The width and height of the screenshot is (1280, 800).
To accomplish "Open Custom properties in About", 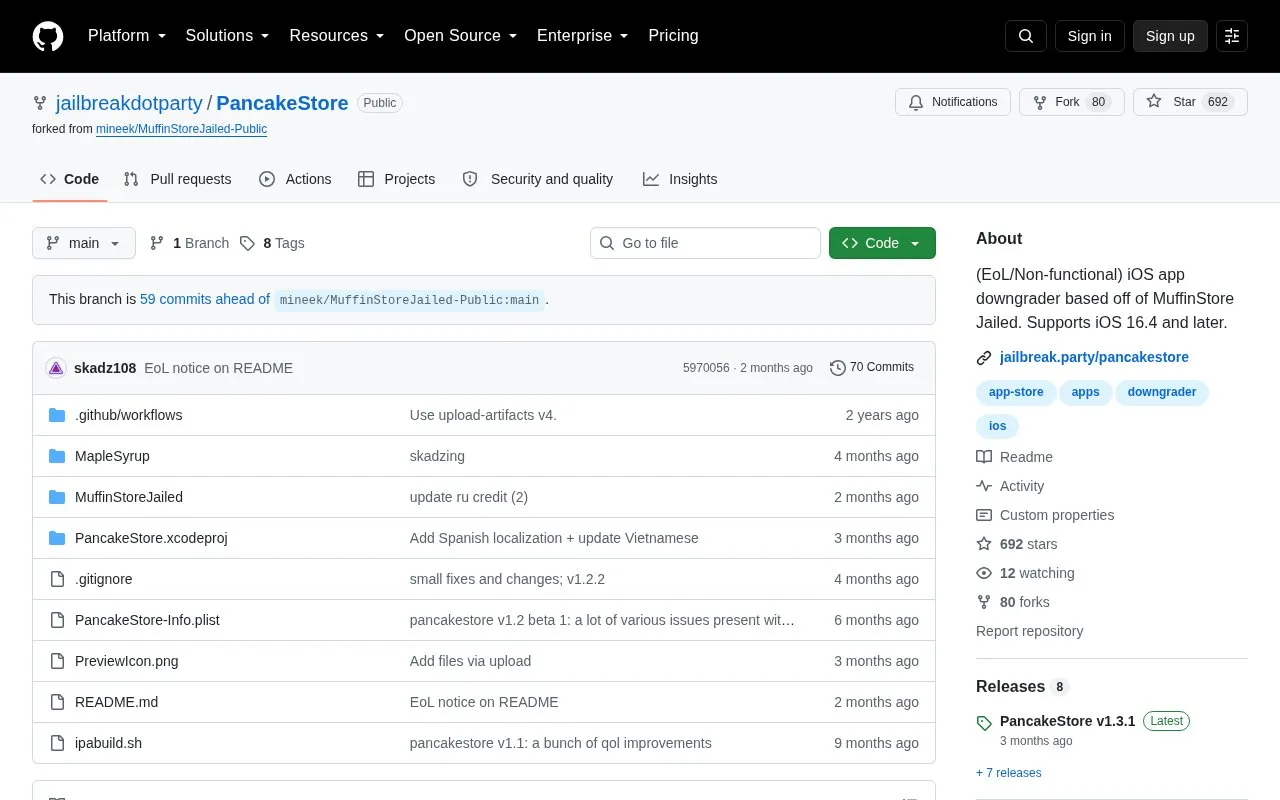I will [x=1045, y=515].
